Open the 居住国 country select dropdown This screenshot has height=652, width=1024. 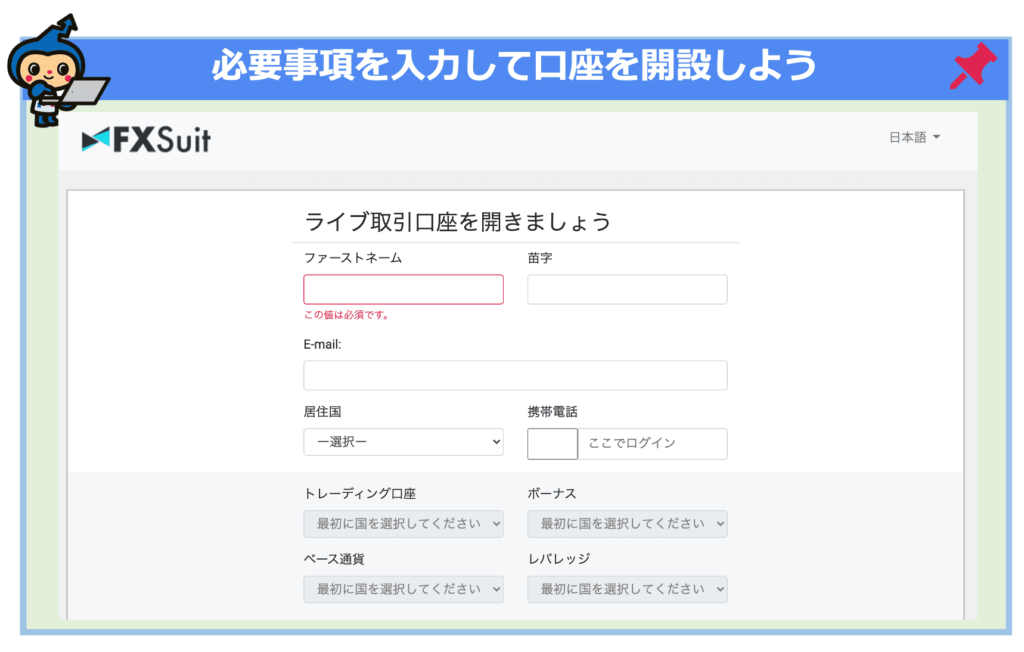404,442
